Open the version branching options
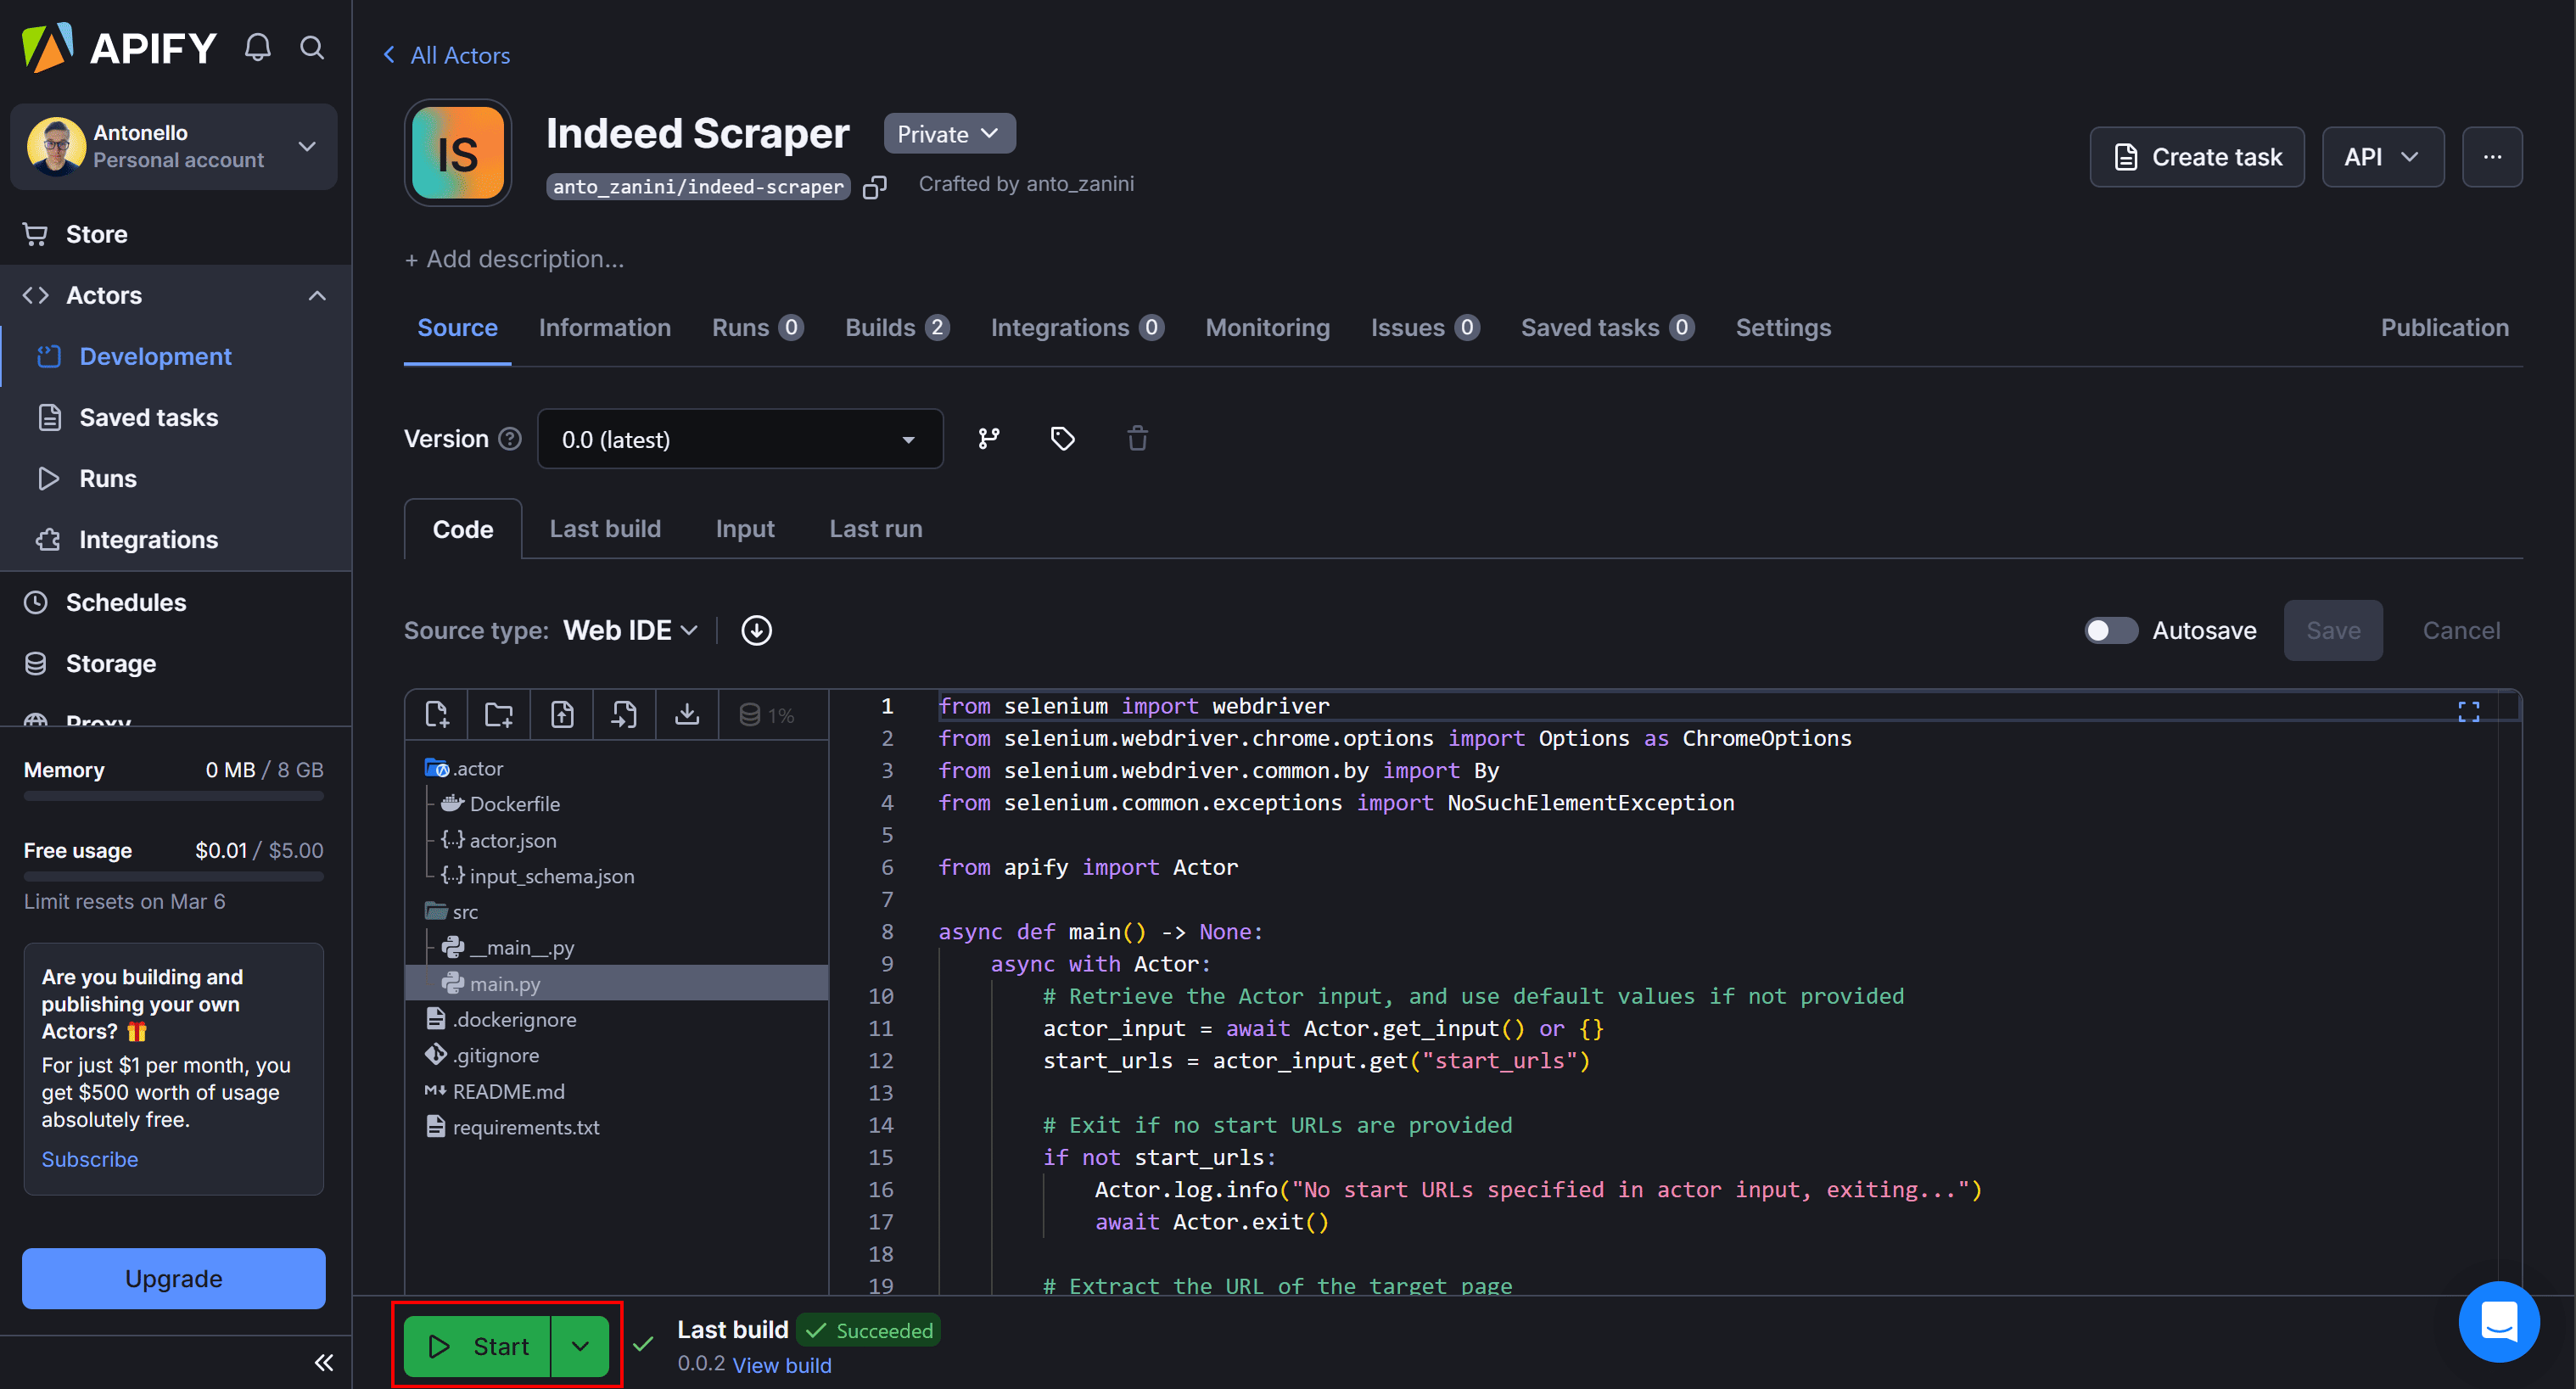 pyautogui.click(x=989, y=438)
